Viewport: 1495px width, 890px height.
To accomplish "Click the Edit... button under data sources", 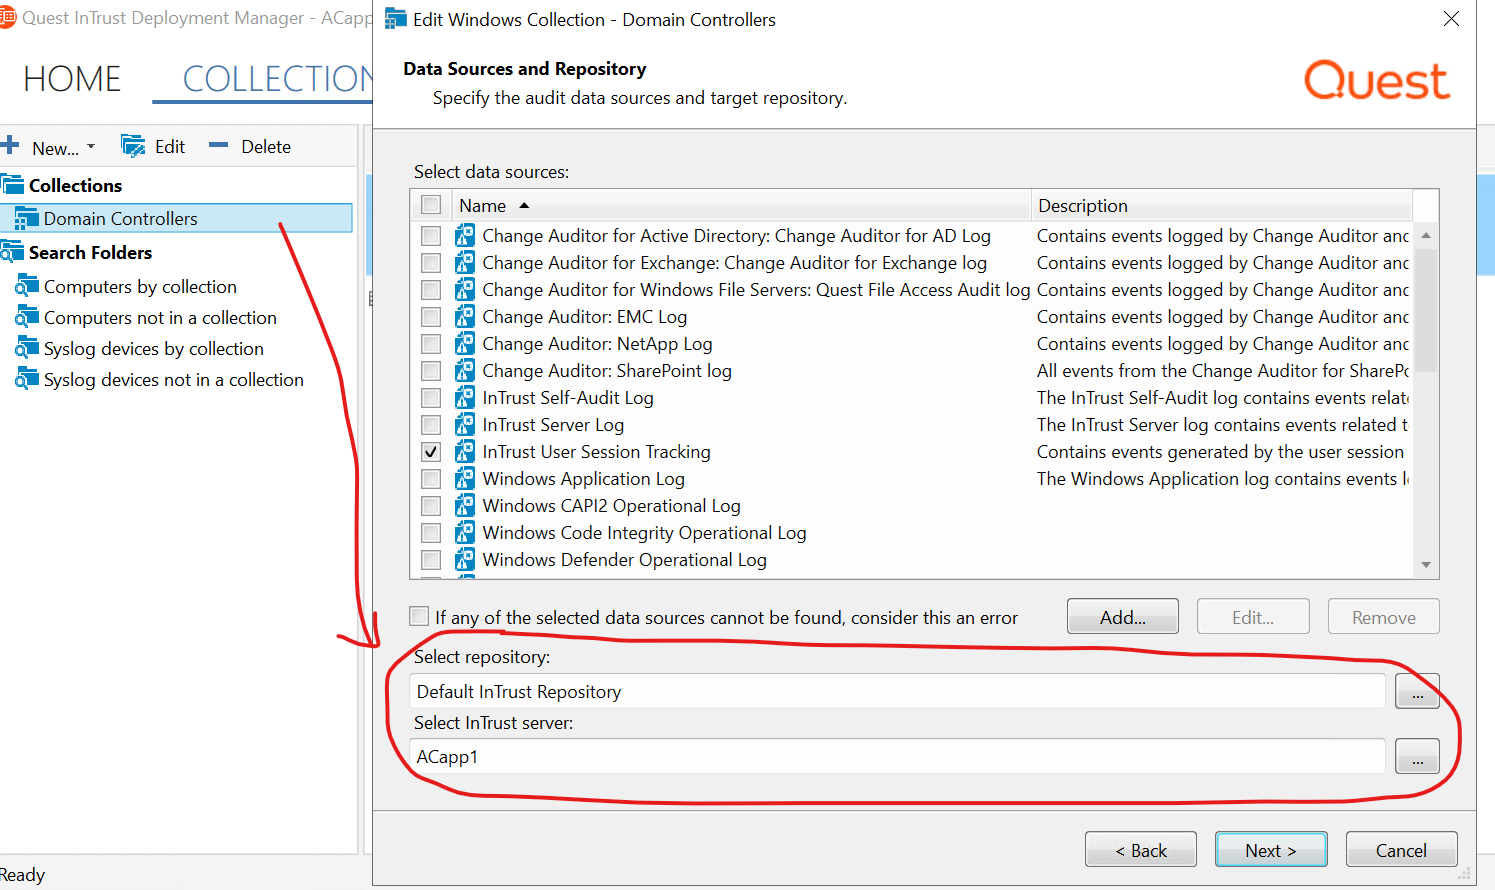I will coord(1253,617).
